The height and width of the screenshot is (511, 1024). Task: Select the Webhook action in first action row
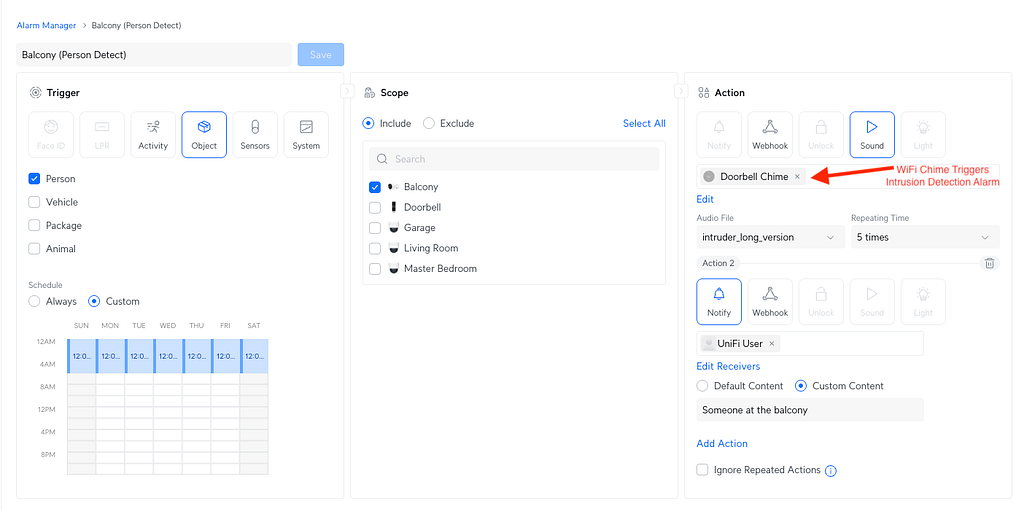tap(770, 135)
